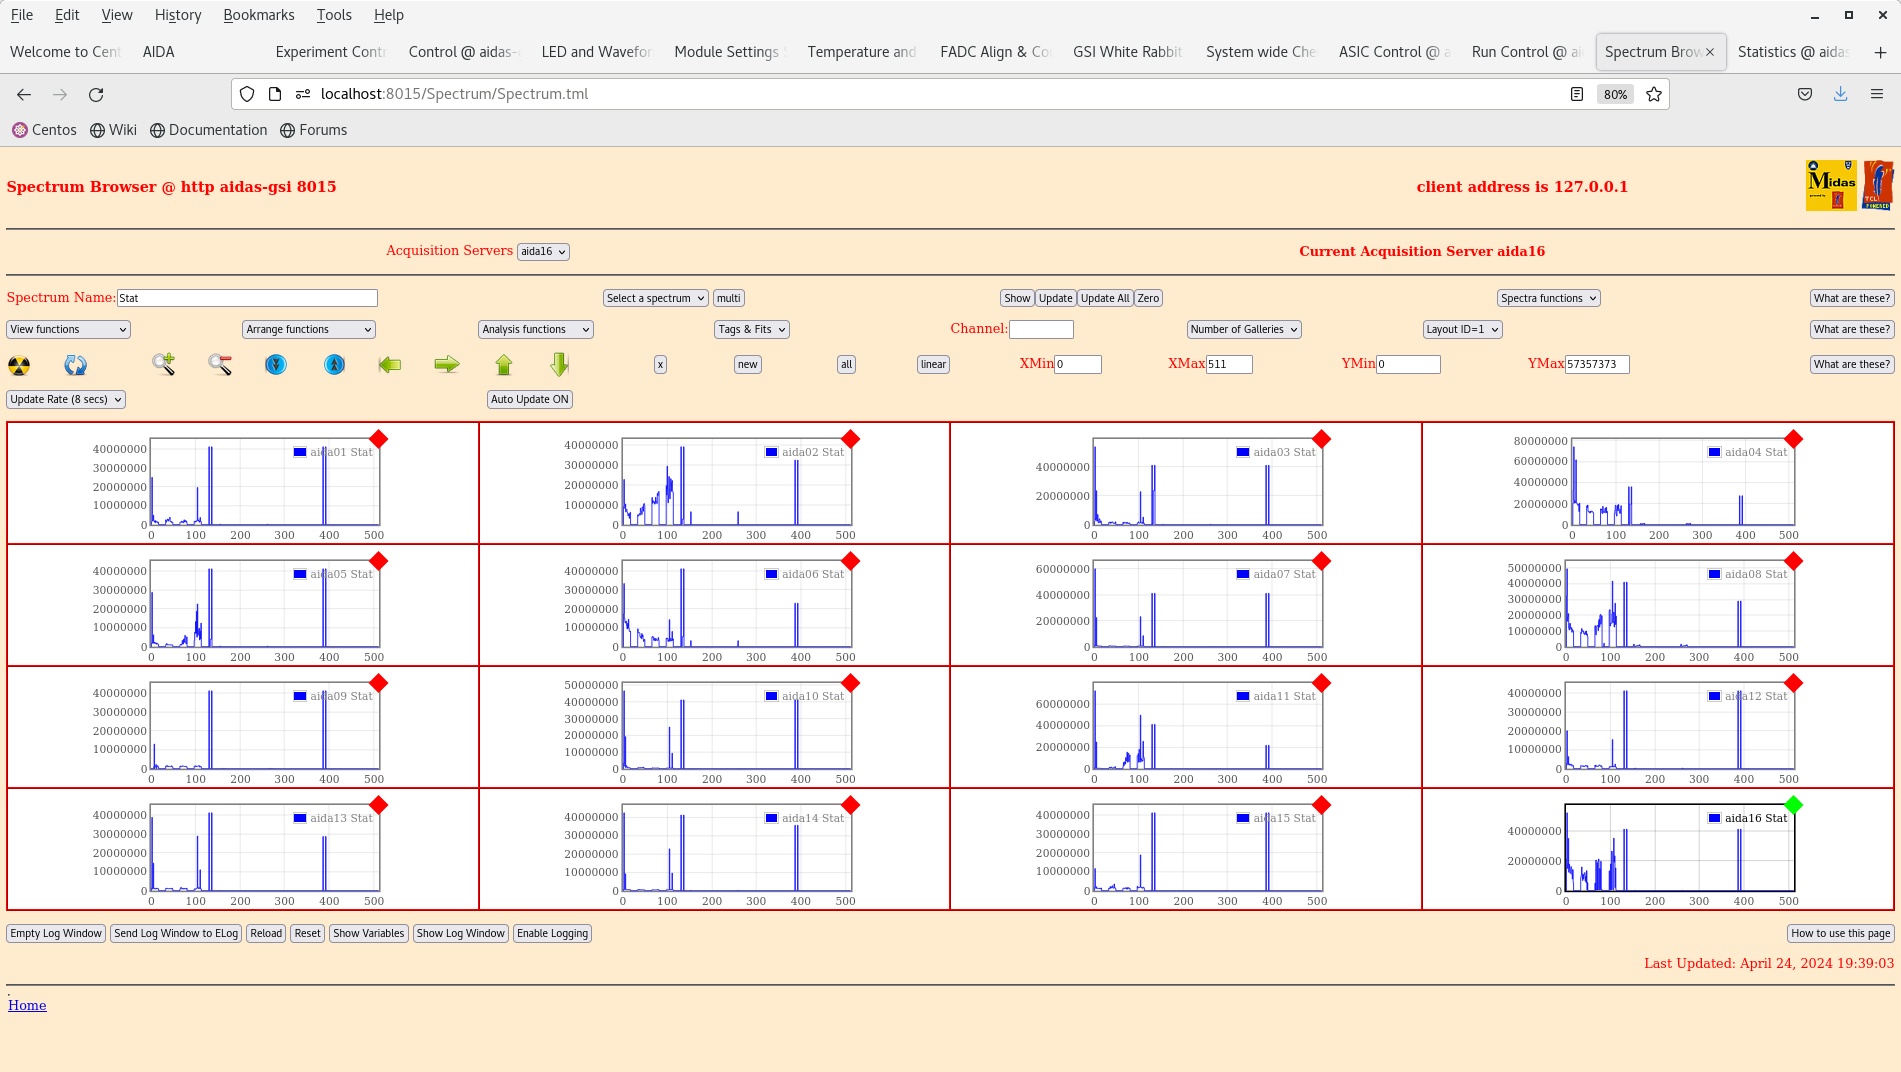Toggle Auto Update ON button
1901x1072 pixels.
point(530,399)
